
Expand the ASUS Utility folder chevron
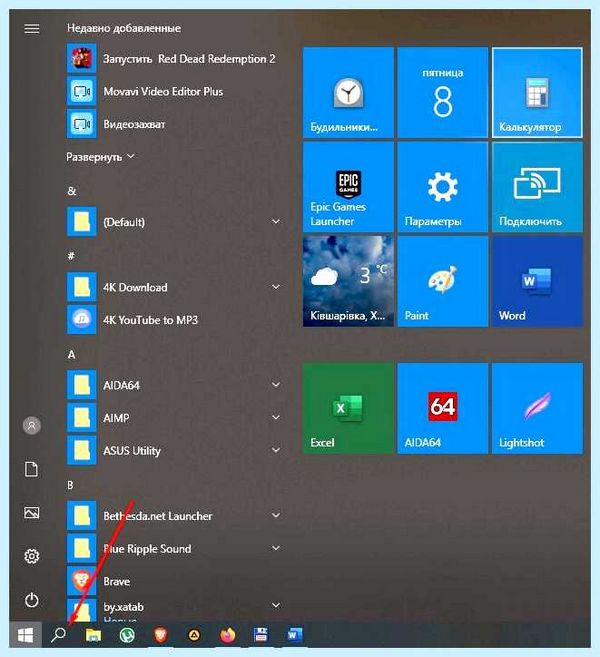click(x=276, y=450)
